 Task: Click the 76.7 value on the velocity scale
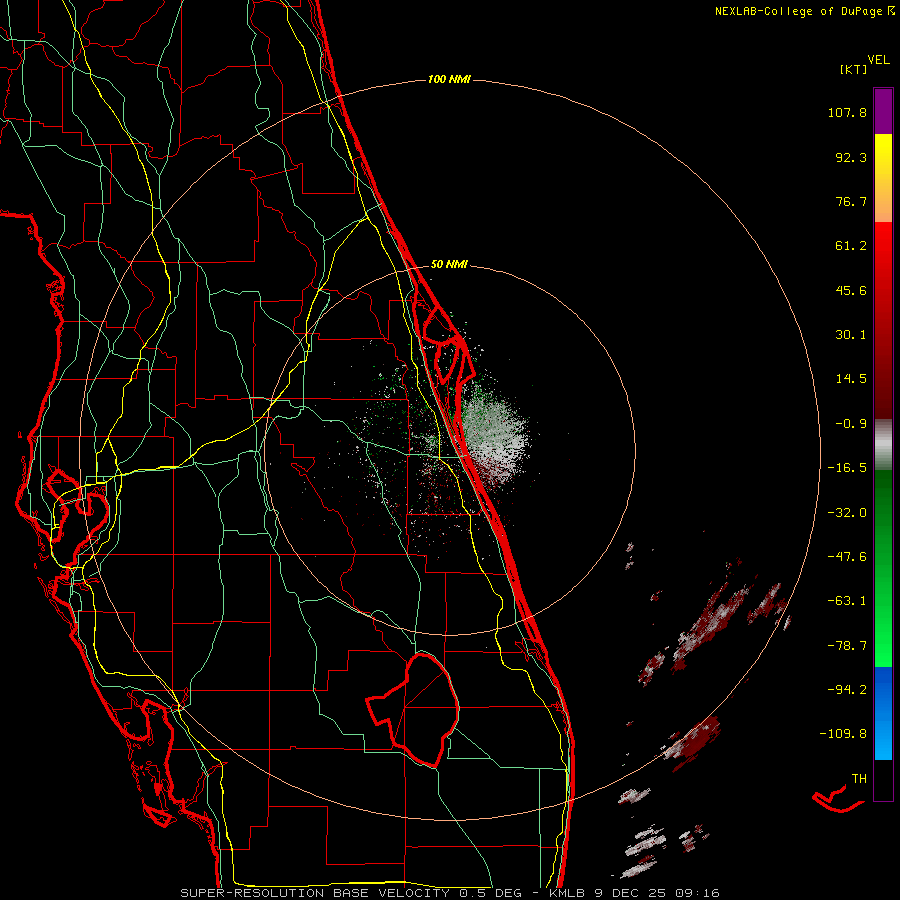[x=851, y=201]
